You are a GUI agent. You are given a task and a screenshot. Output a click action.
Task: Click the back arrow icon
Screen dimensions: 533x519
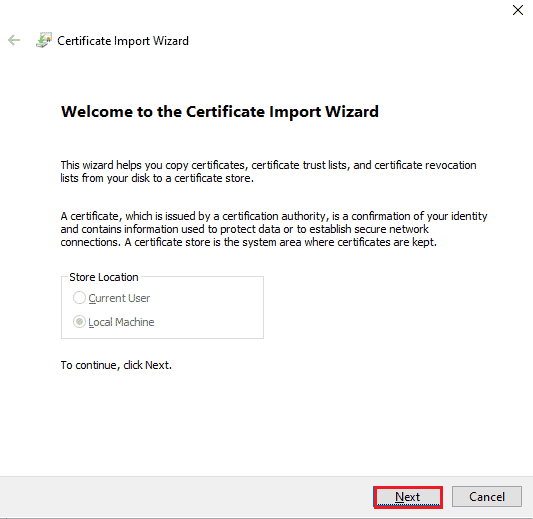tap(14, 40)
